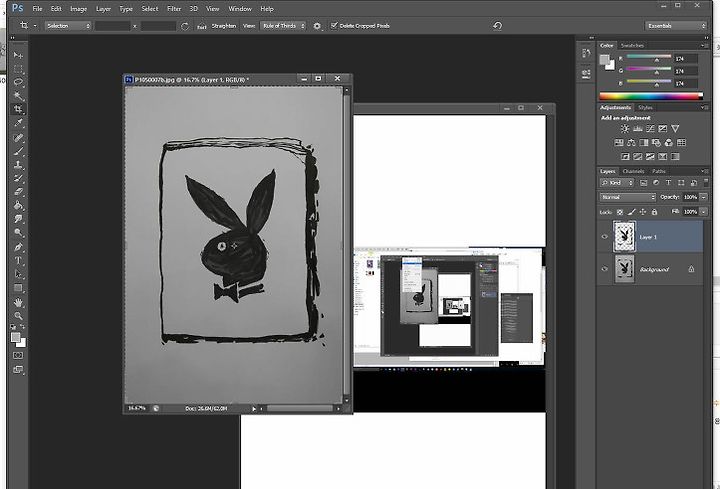The height and width of the screenshot is (489, 720).
Task: Add a Levels adjustment
Action: tap(637, 129)
